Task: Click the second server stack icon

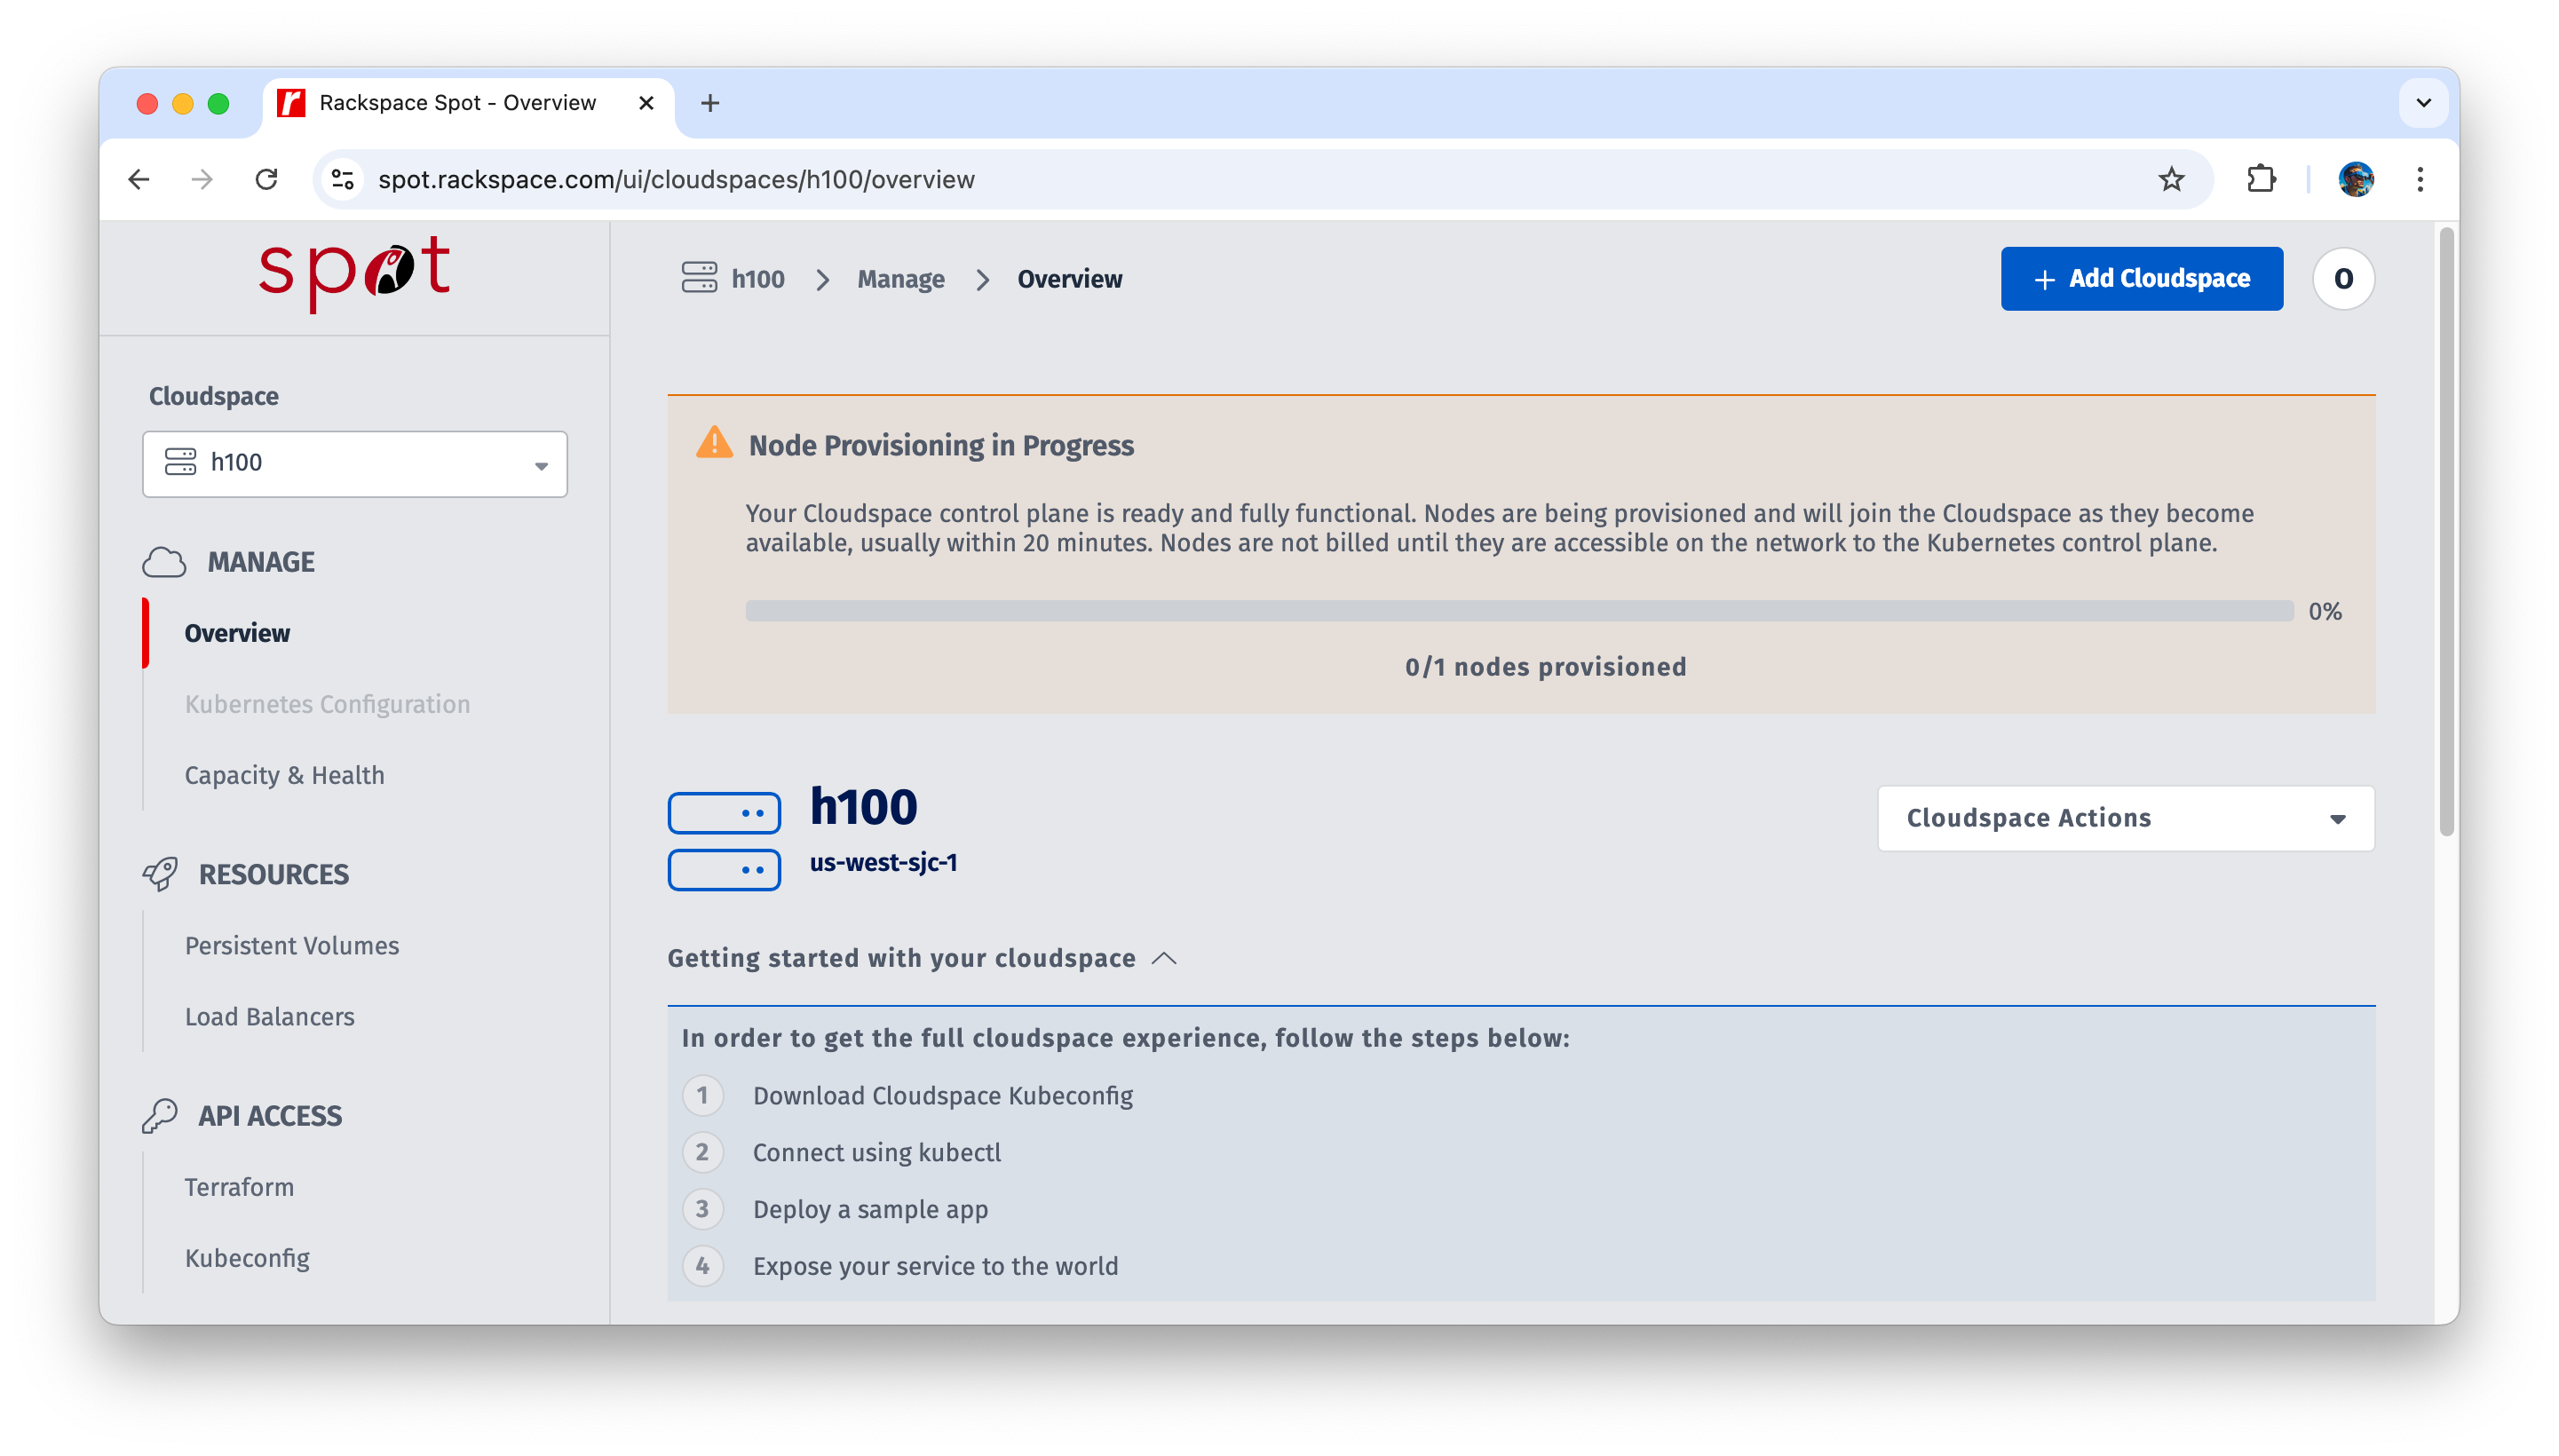Action: coord(725,869)
